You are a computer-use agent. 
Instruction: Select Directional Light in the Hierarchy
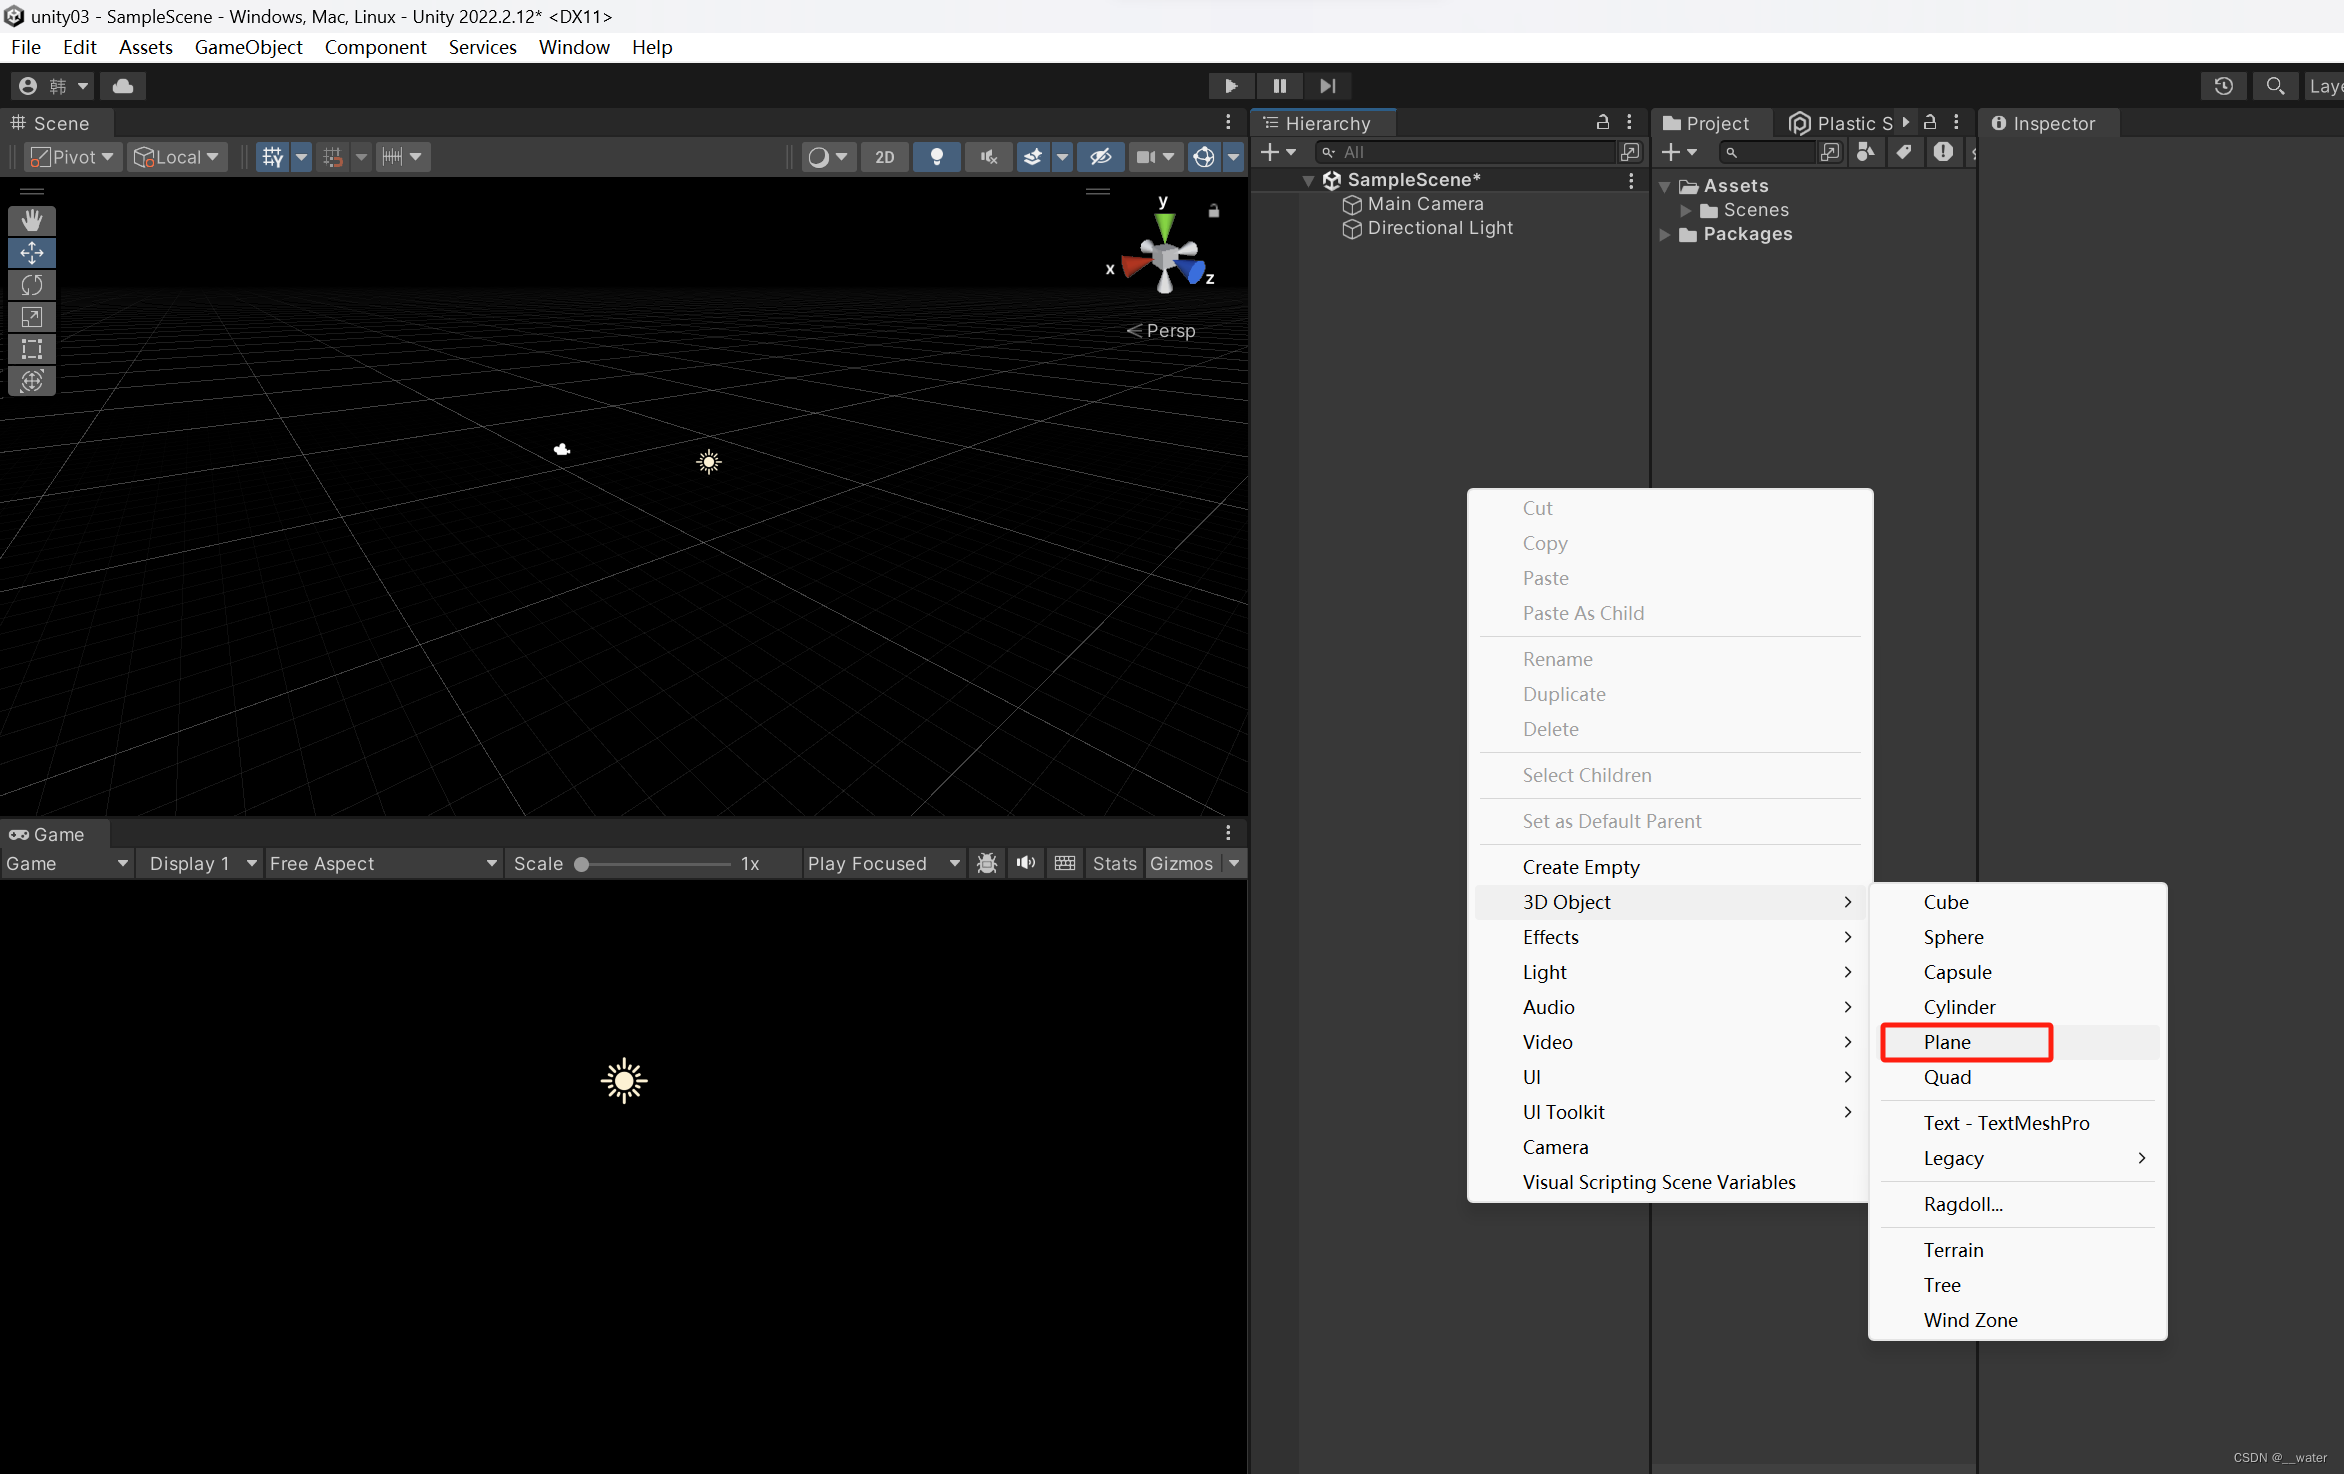[1438, 228]
